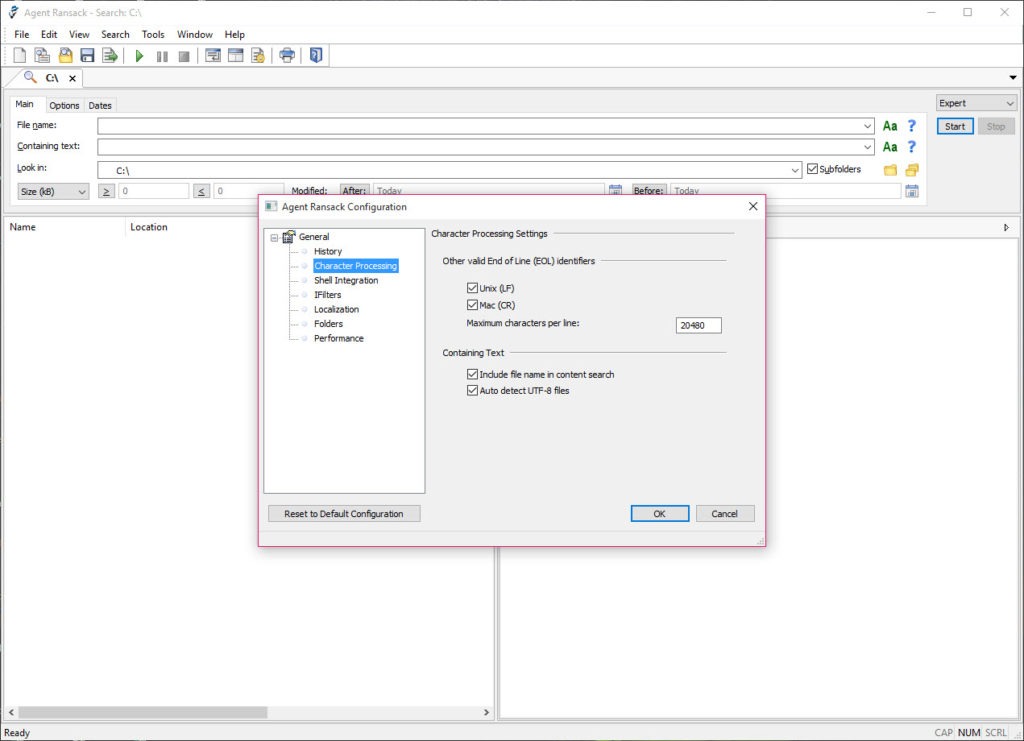Toggle the greater-than-or-equal size button
1024x741 pixels.
point(106,191)
